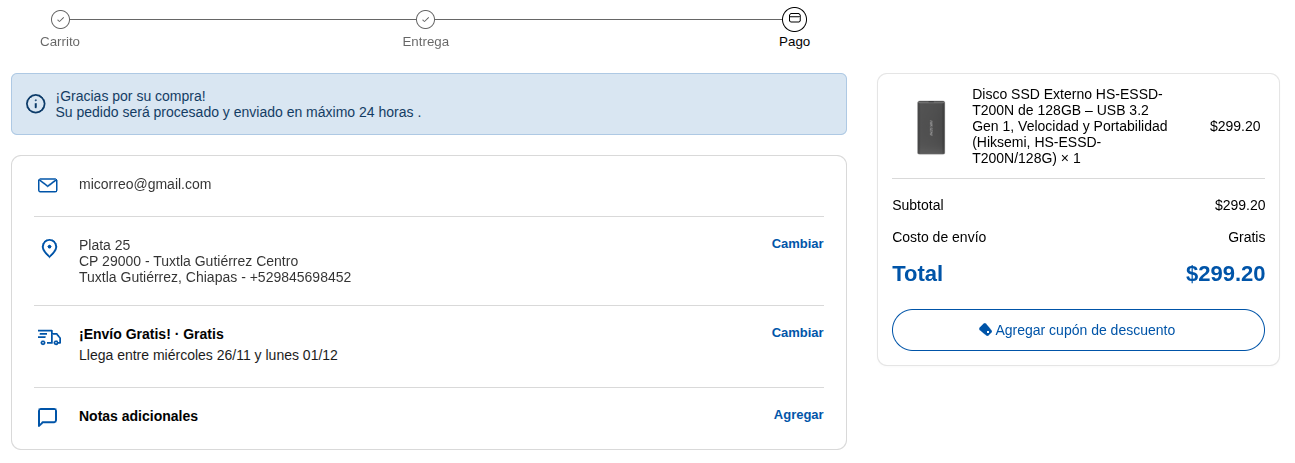This screenshot has width=1295, height=463.
Task: Click the Pago step card icon
Action: pos(794,19)
